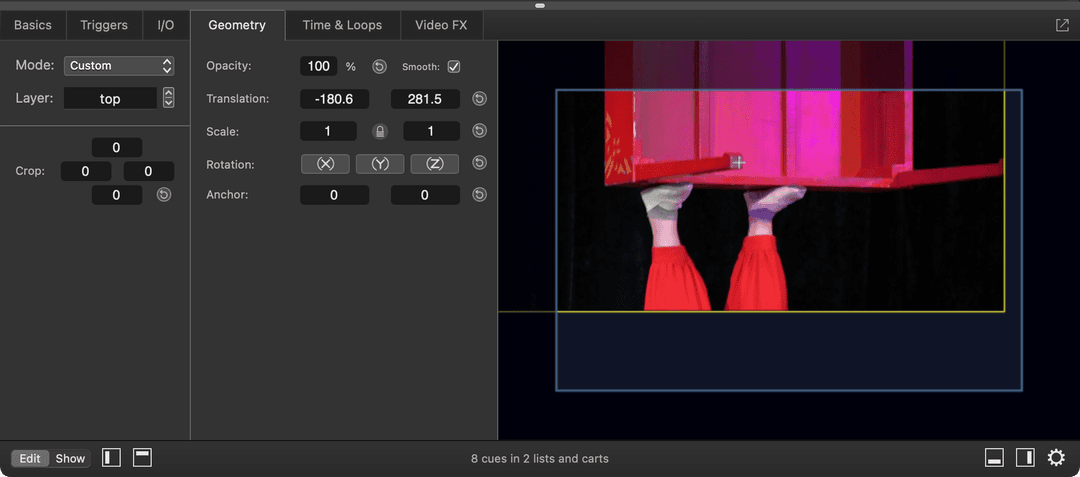This screenshot has height=477, width=1080.
Task: Switch to the Video FX tab
Action: [x=441, y=25]
